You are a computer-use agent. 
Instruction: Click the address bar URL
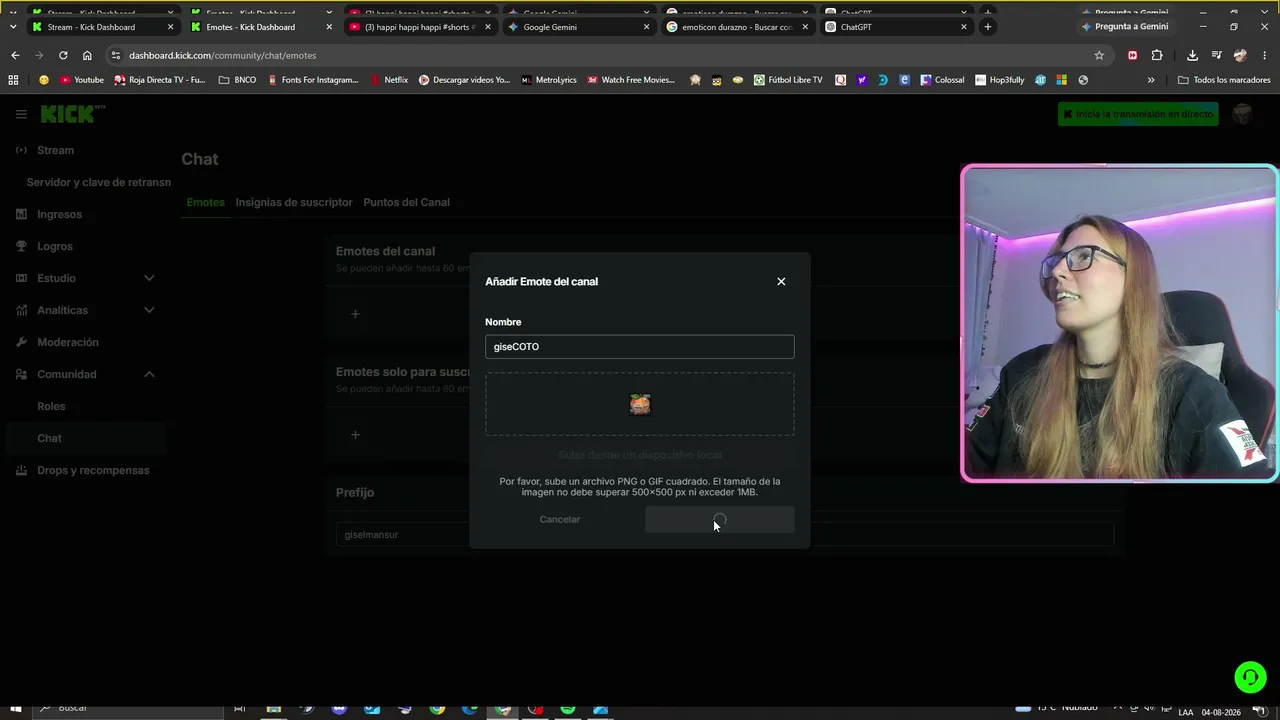pos(222,56)
